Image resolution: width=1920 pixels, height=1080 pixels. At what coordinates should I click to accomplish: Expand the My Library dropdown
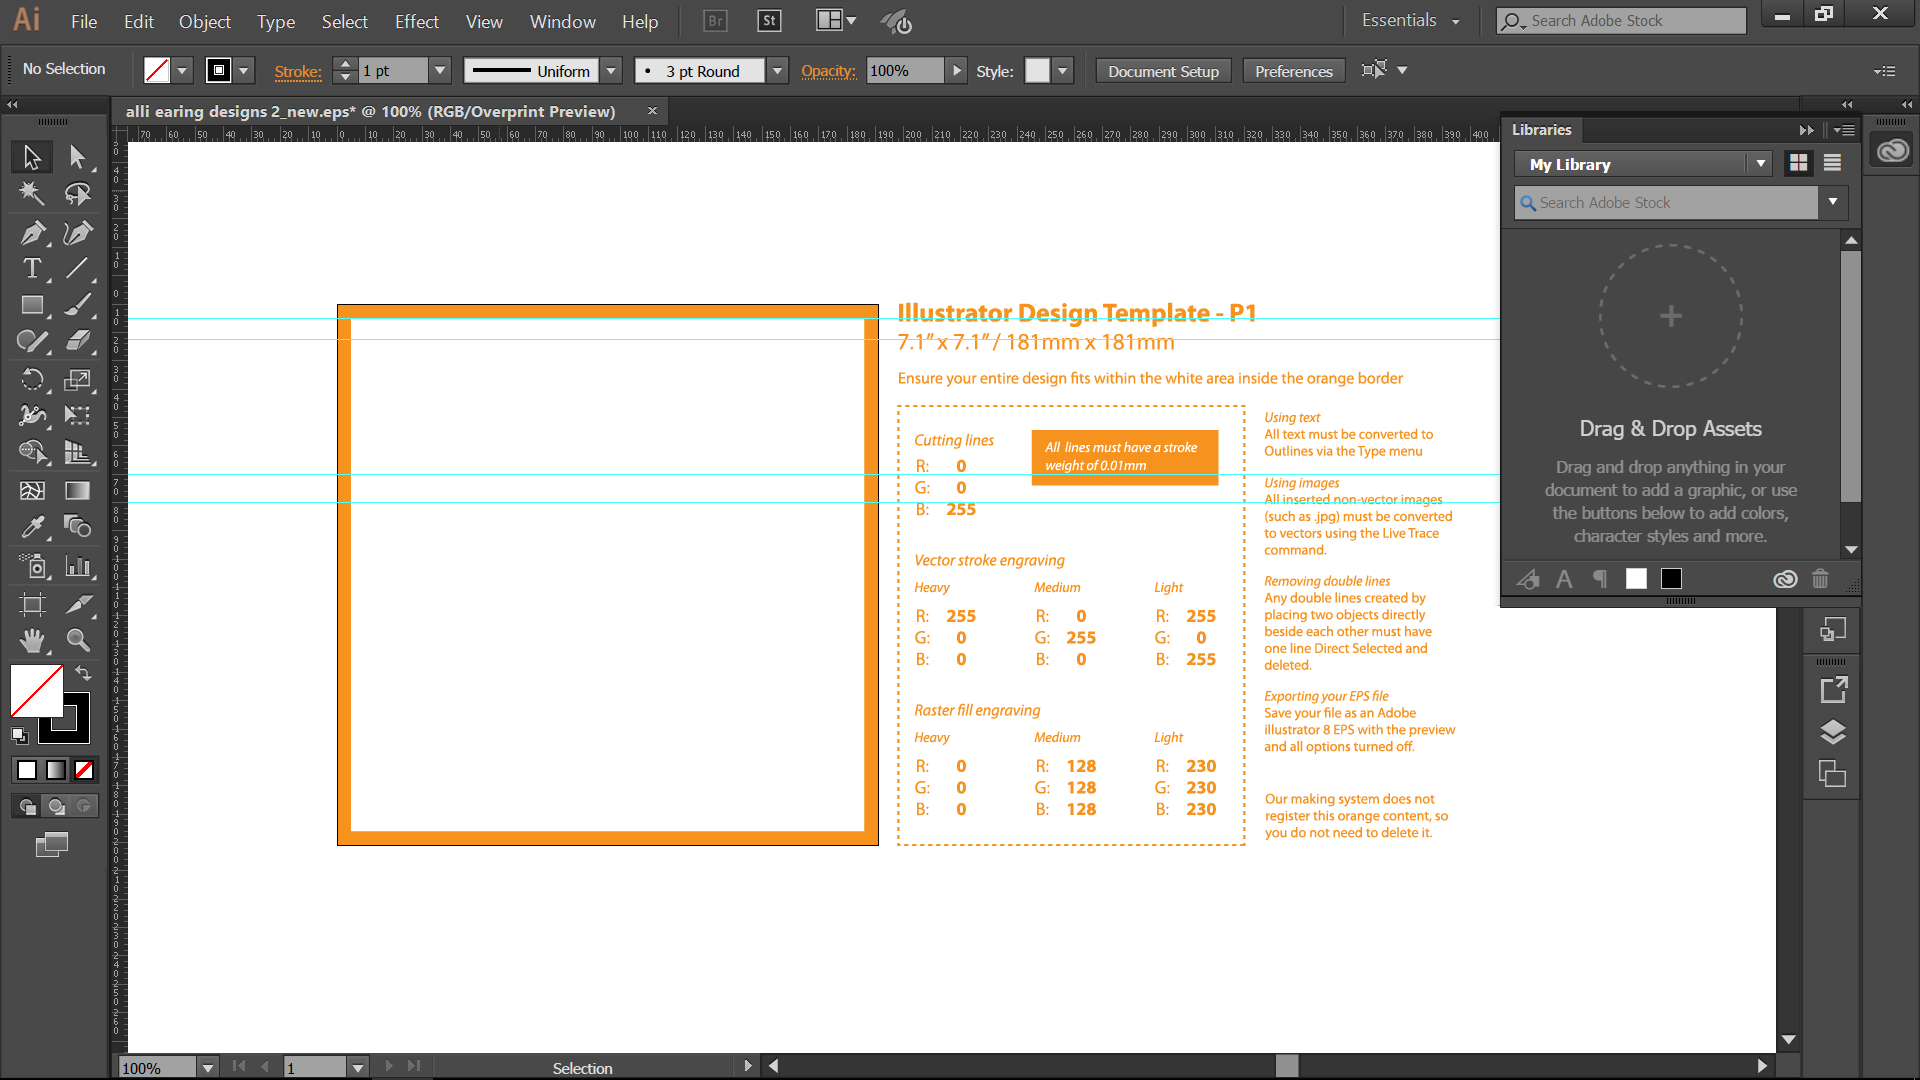(1760, 163)
